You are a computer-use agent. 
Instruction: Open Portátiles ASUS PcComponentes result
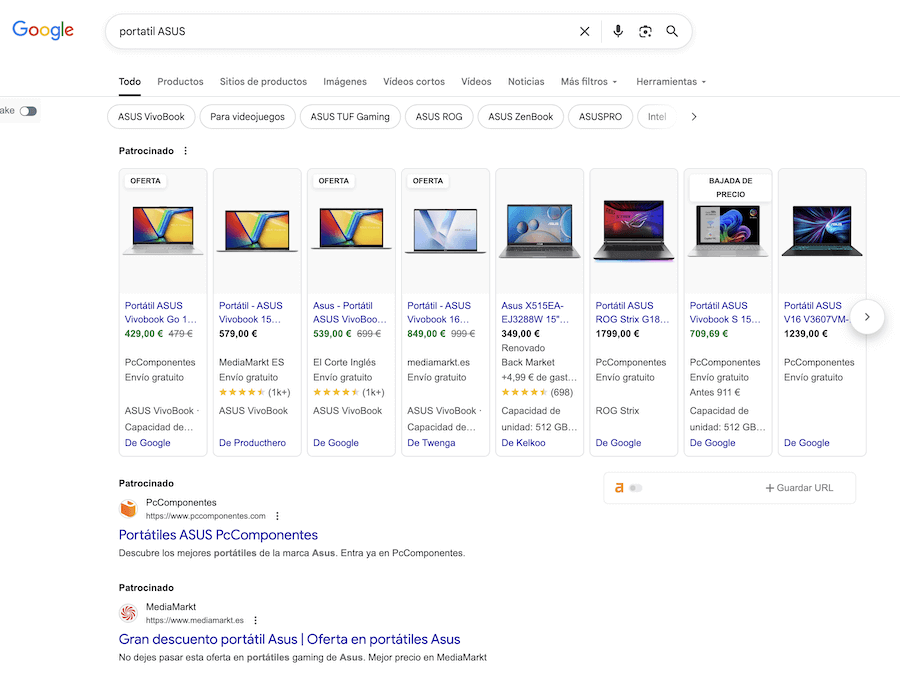[218, 535]
